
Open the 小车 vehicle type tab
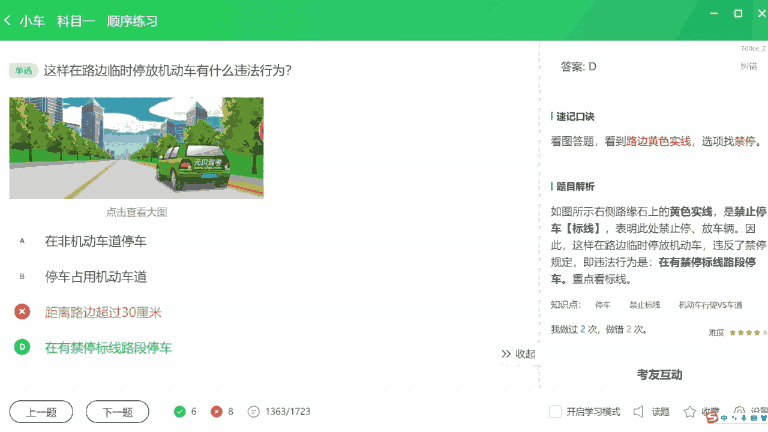tap(32, 21)
